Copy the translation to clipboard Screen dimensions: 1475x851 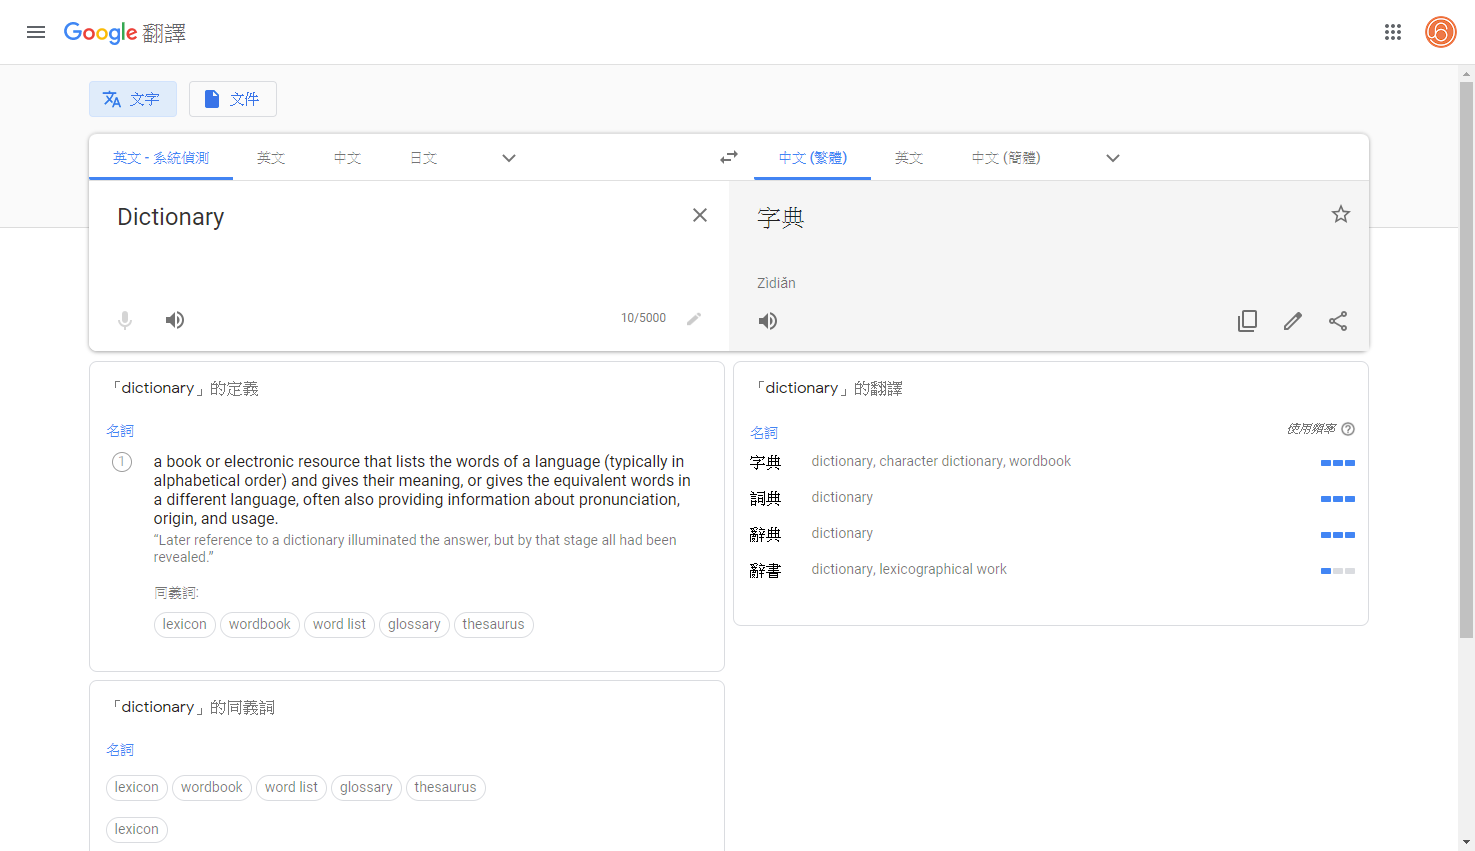1247,321
